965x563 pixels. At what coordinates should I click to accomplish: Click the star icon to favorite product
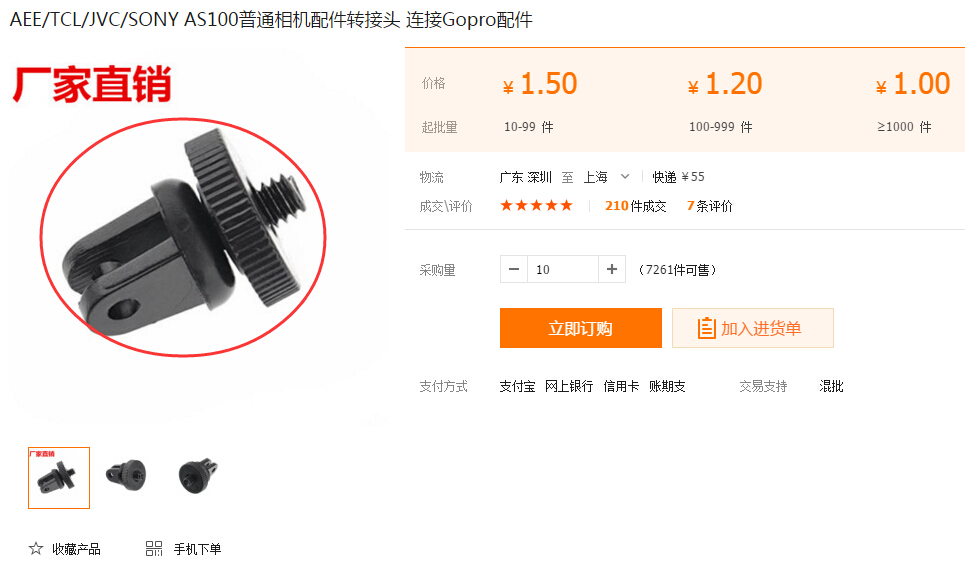[36, 548]
